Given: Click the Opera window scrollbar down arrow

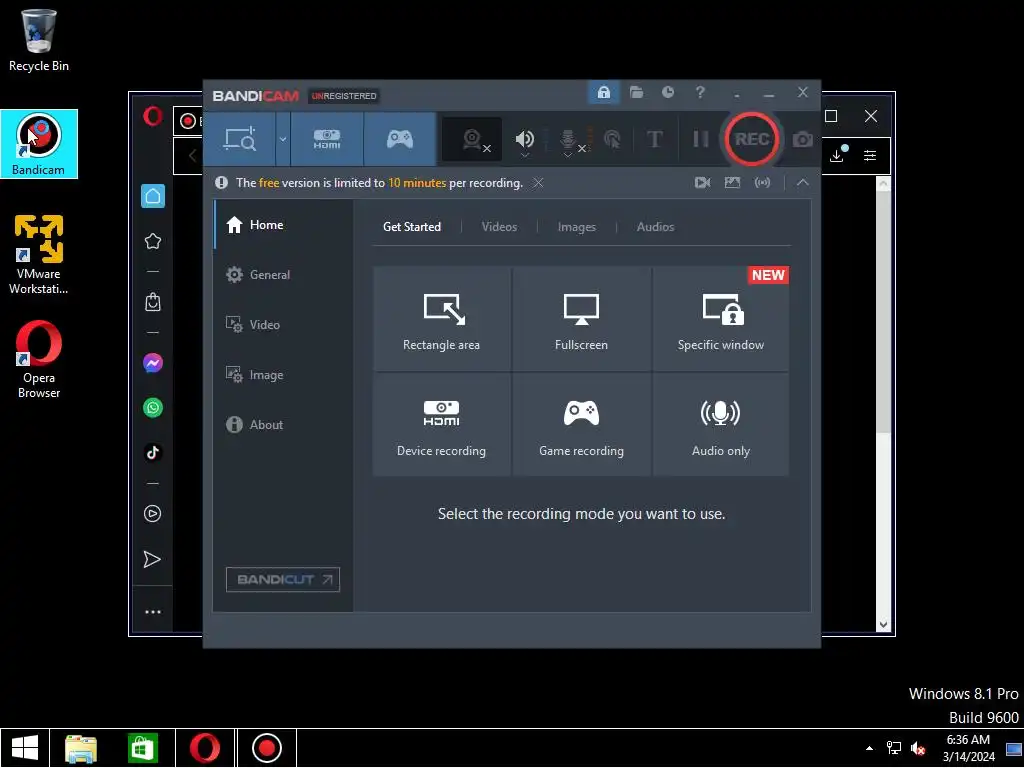Looking at the screenshot, I should pyautogui.click(x=883, y=625).
